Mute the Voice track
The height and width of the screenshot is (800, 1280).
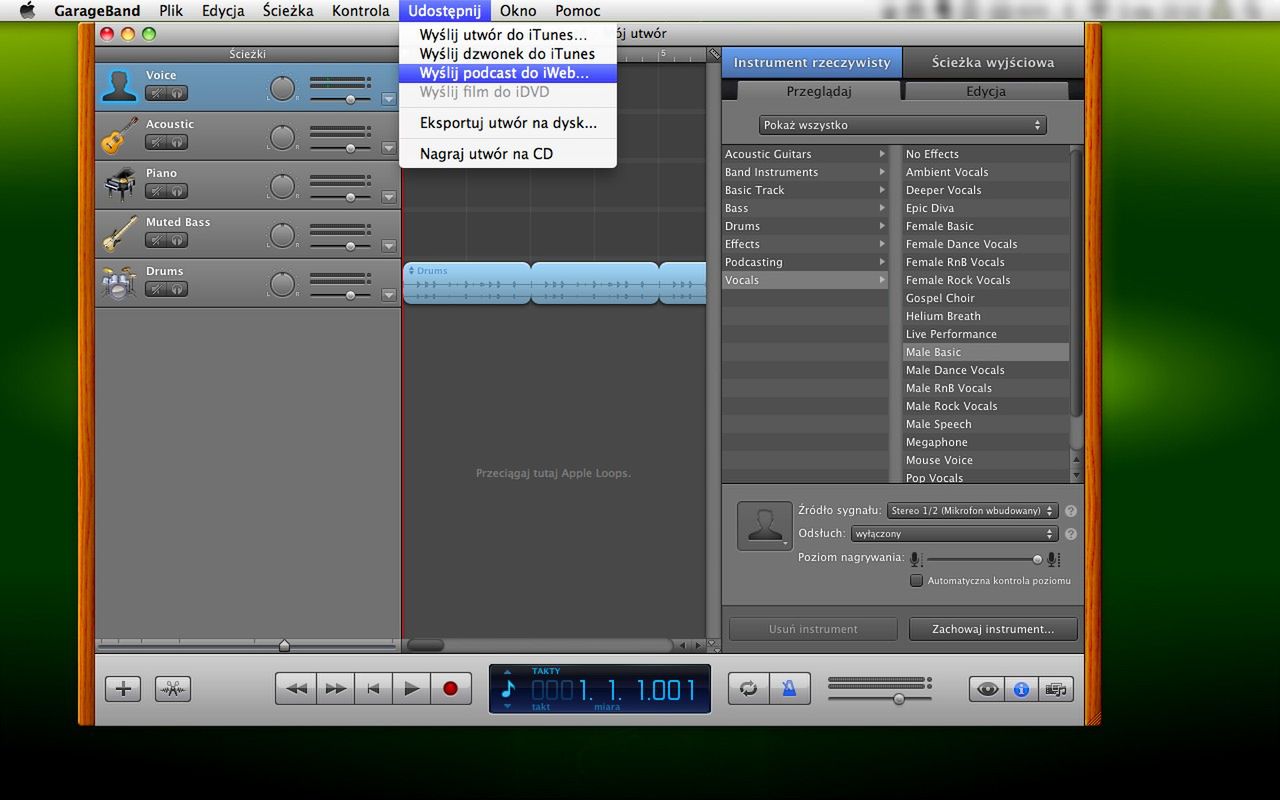coord(156,93)
